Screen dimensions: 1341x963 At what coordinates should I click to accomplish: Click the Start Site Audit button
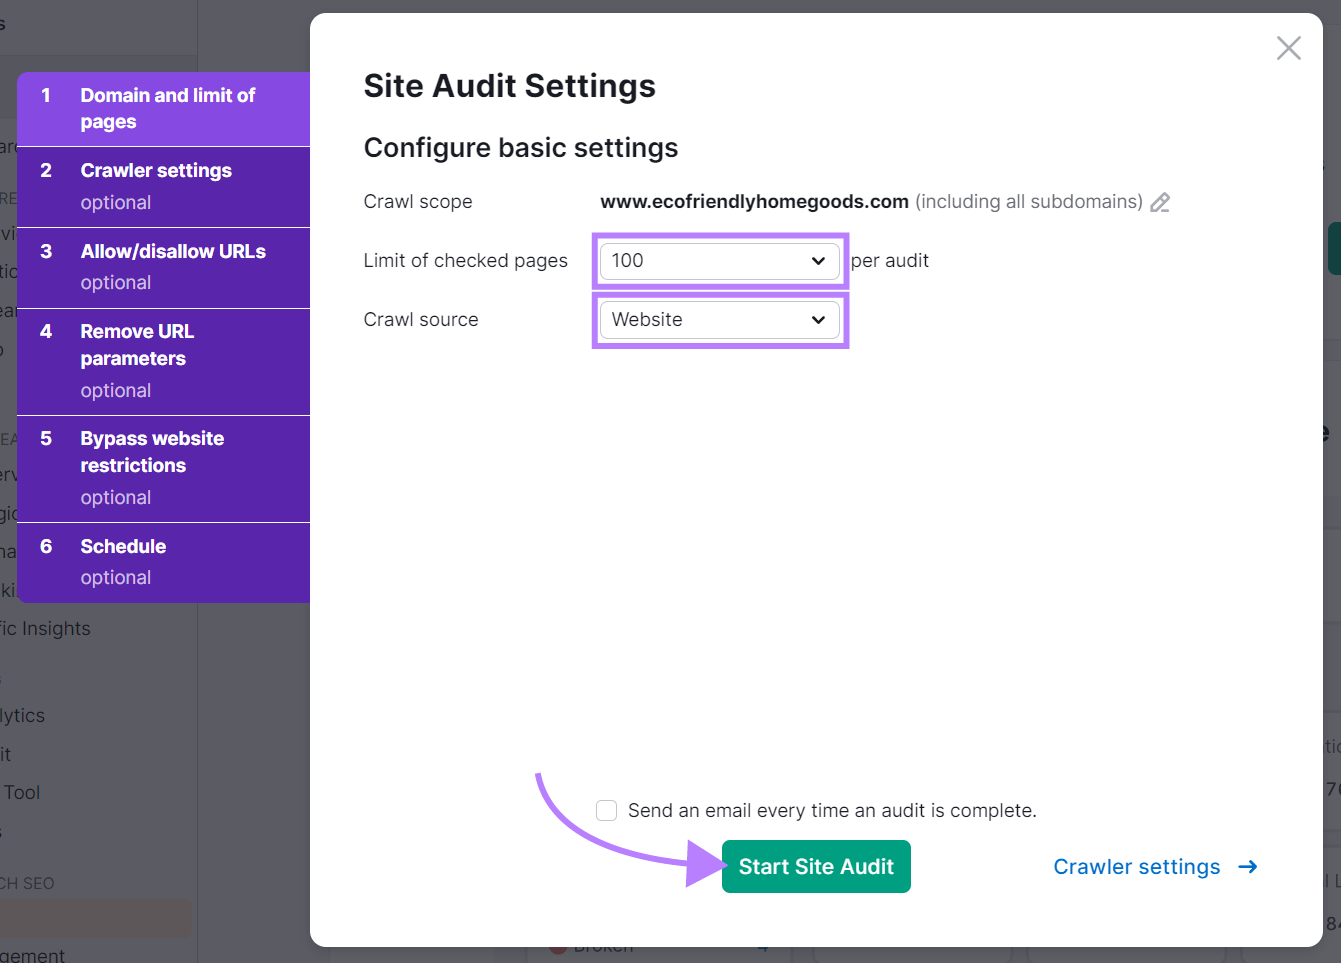click(x=816, y=867)
